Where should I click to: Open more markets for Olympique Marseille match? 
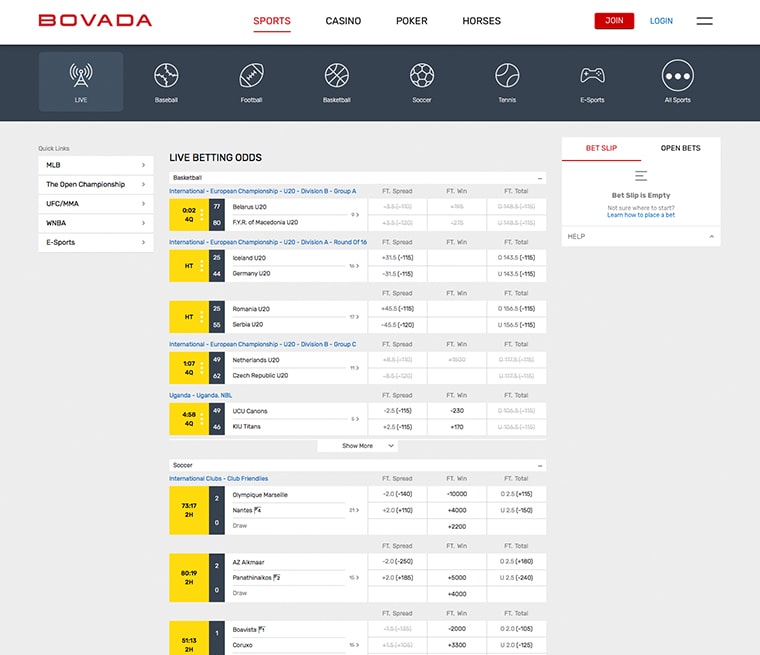click(354, 510)
